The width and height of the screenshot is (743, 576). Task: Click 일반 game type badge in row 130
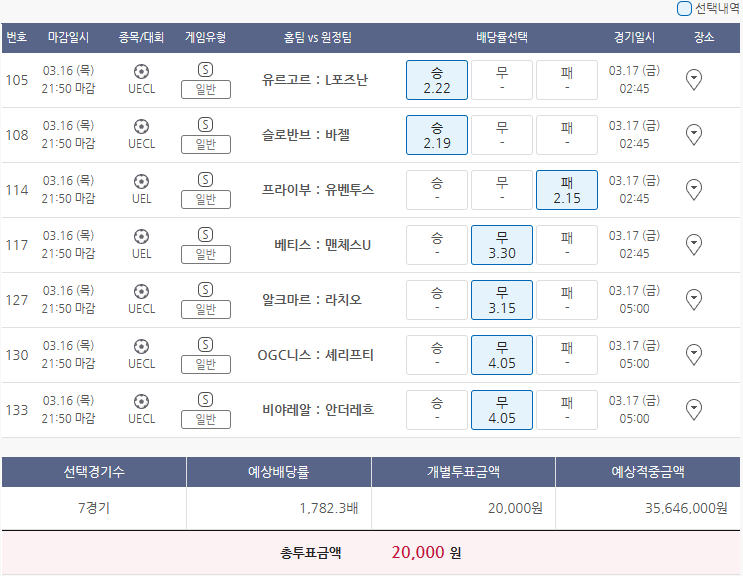click(206, 364)
